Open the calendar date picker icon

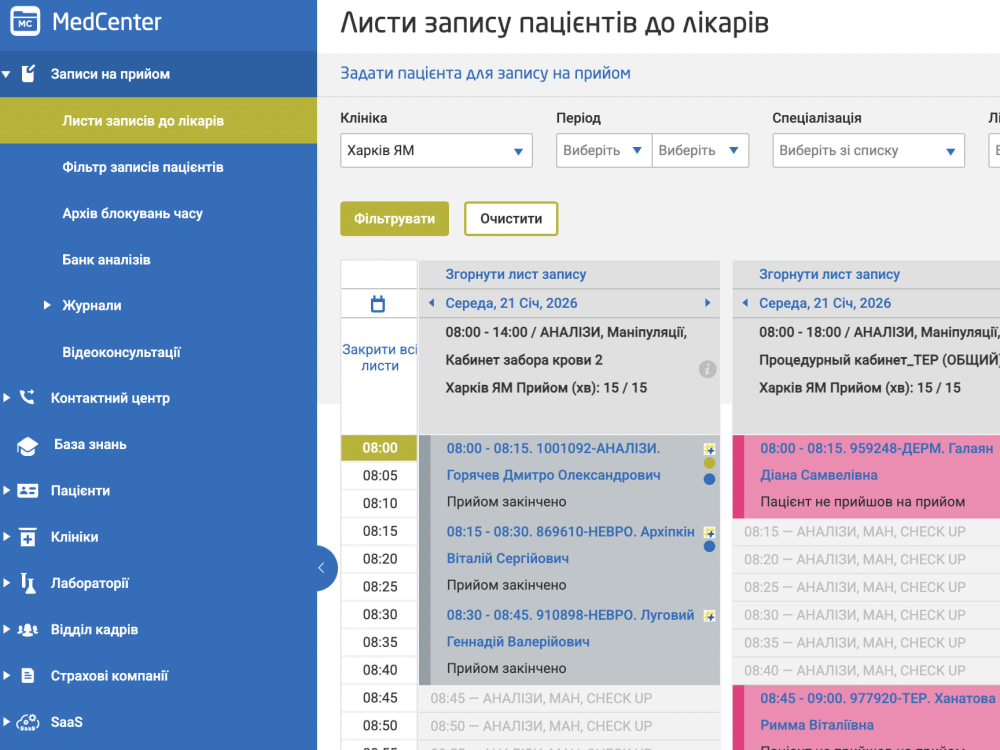[x=378, y=304]
